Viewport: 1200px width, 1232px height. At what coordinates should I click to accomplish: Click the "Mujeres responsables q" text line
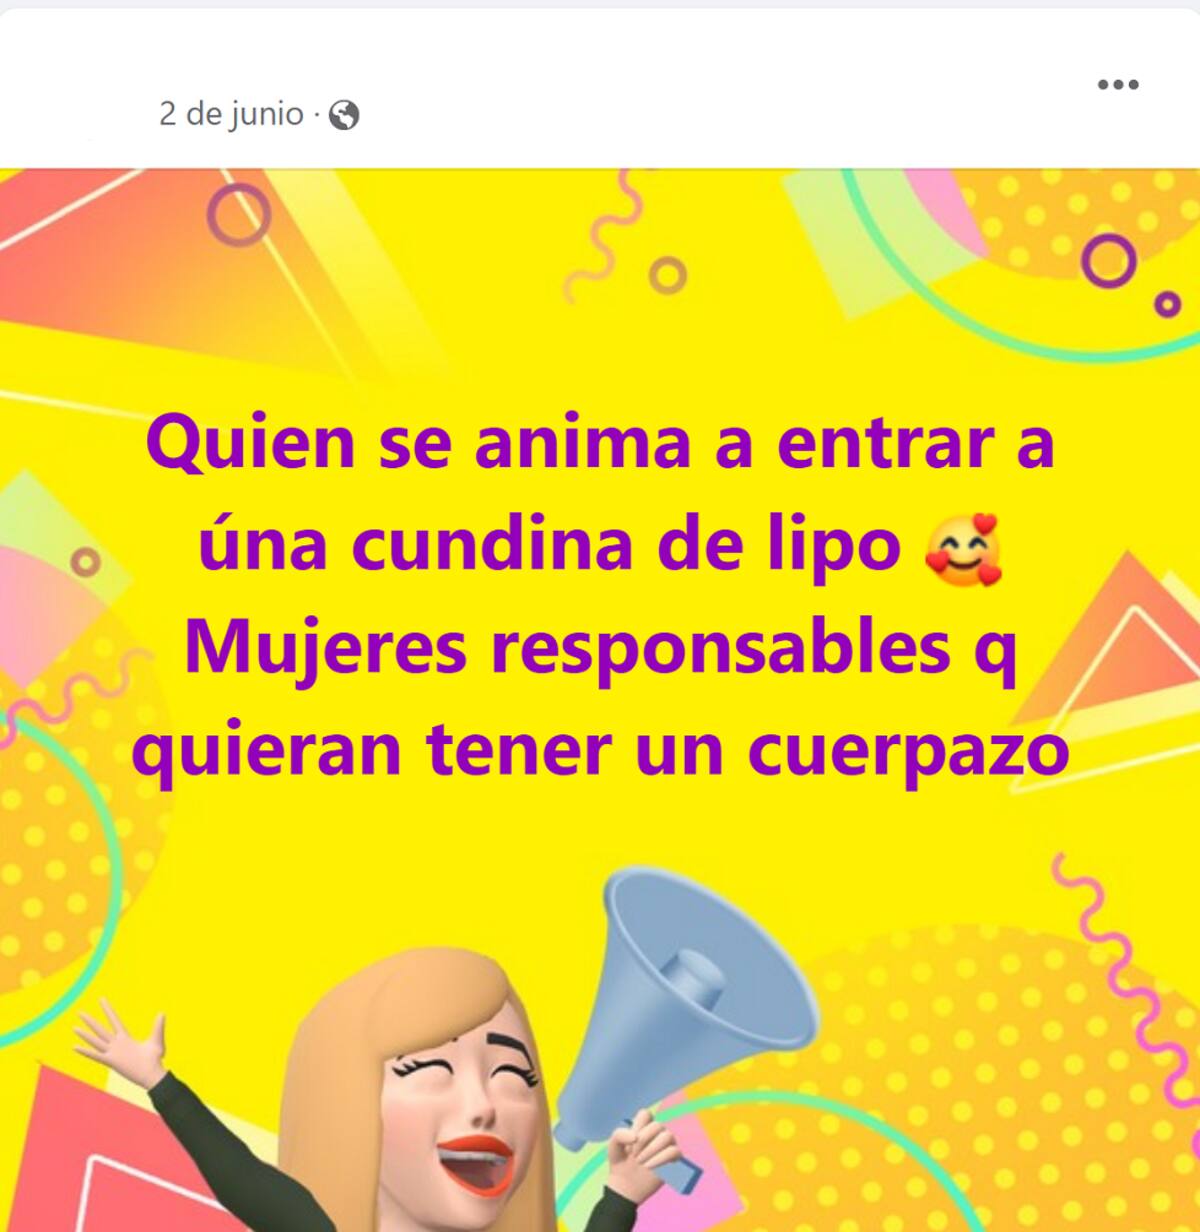tap(600, 647)
